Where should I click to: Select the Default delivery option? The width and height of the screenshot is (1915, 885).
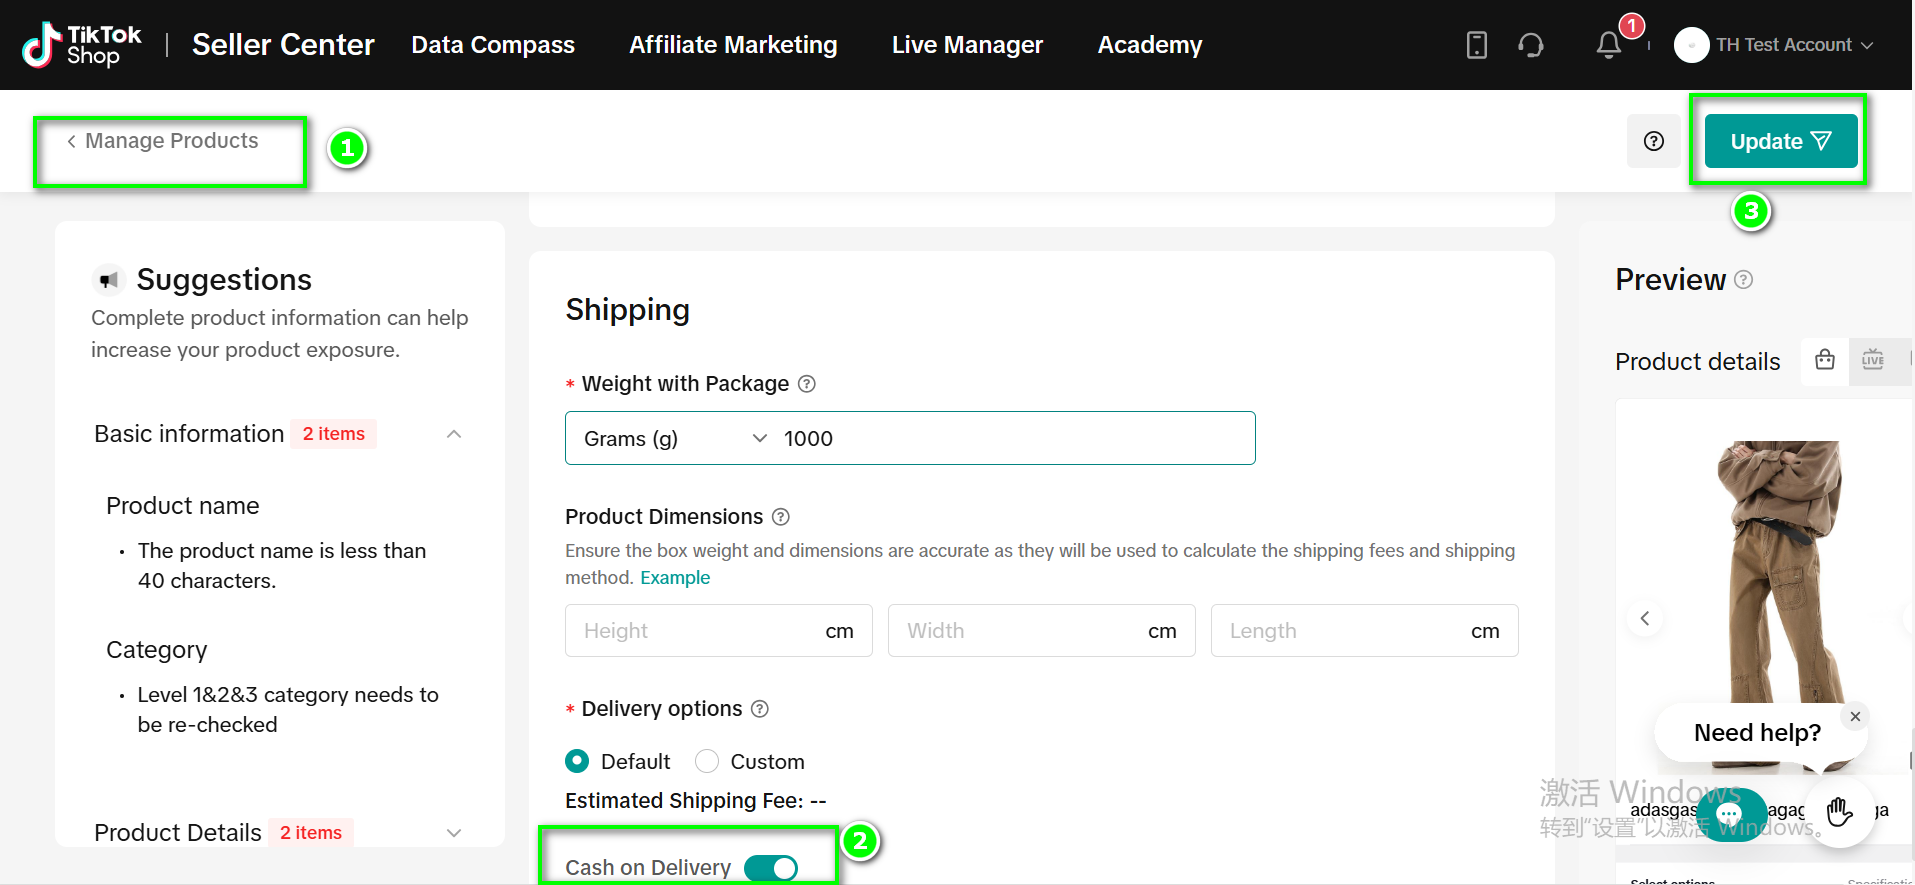point(577,762)
